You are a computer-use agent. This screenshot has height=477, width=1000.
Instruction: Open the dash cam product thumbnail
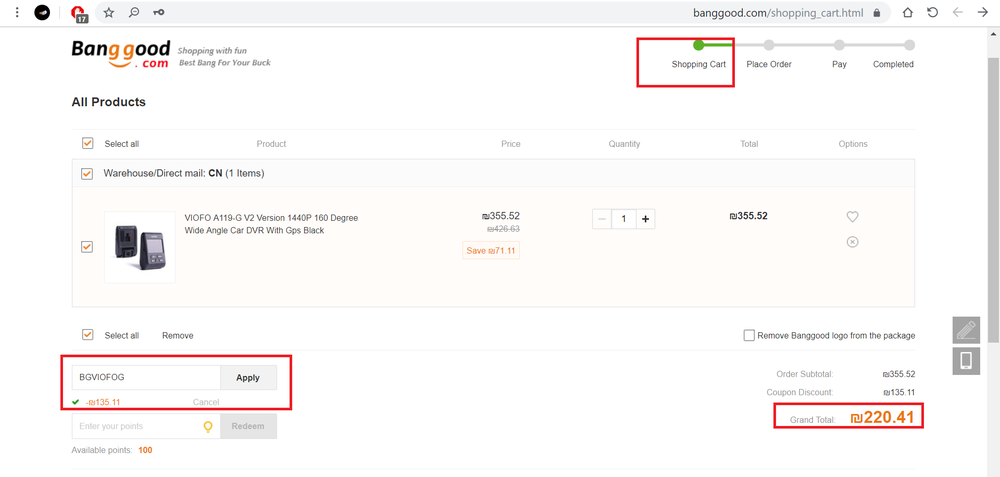[x=140, y=247]
